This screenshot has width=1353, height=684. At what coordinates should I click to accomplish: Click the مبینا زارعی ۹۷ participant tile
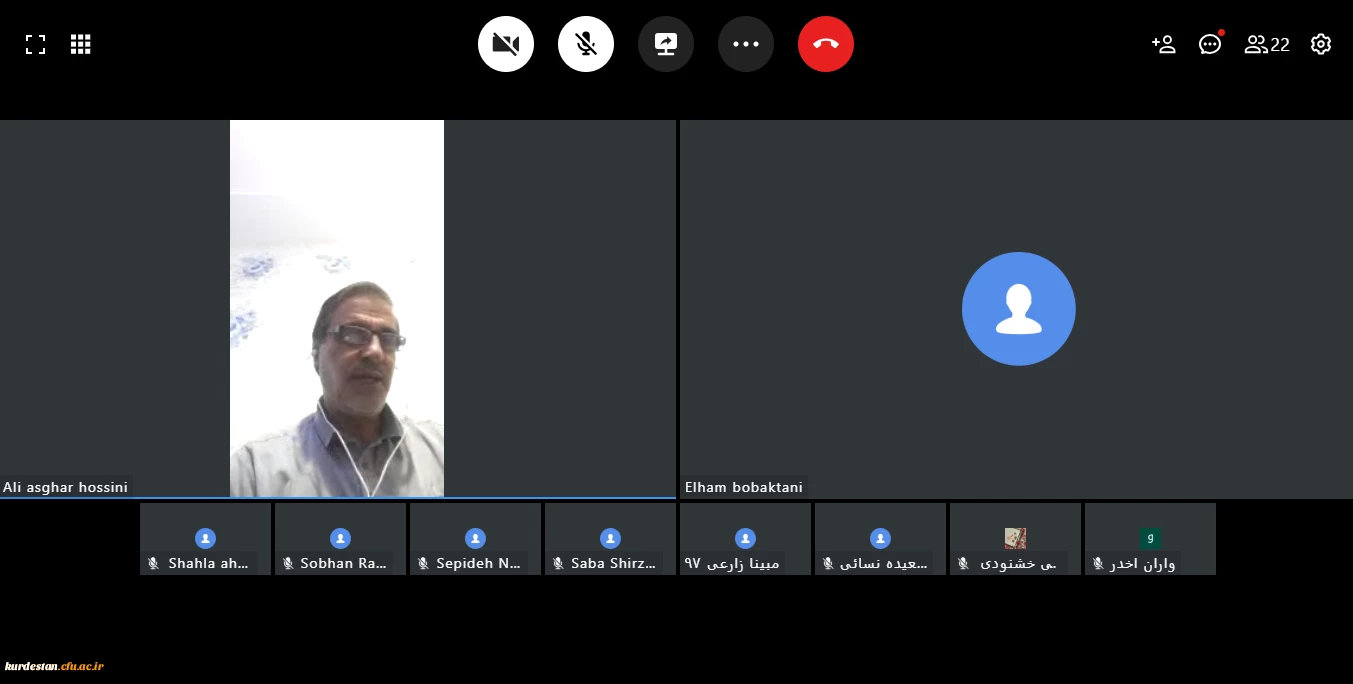click(x=745, y=539)
